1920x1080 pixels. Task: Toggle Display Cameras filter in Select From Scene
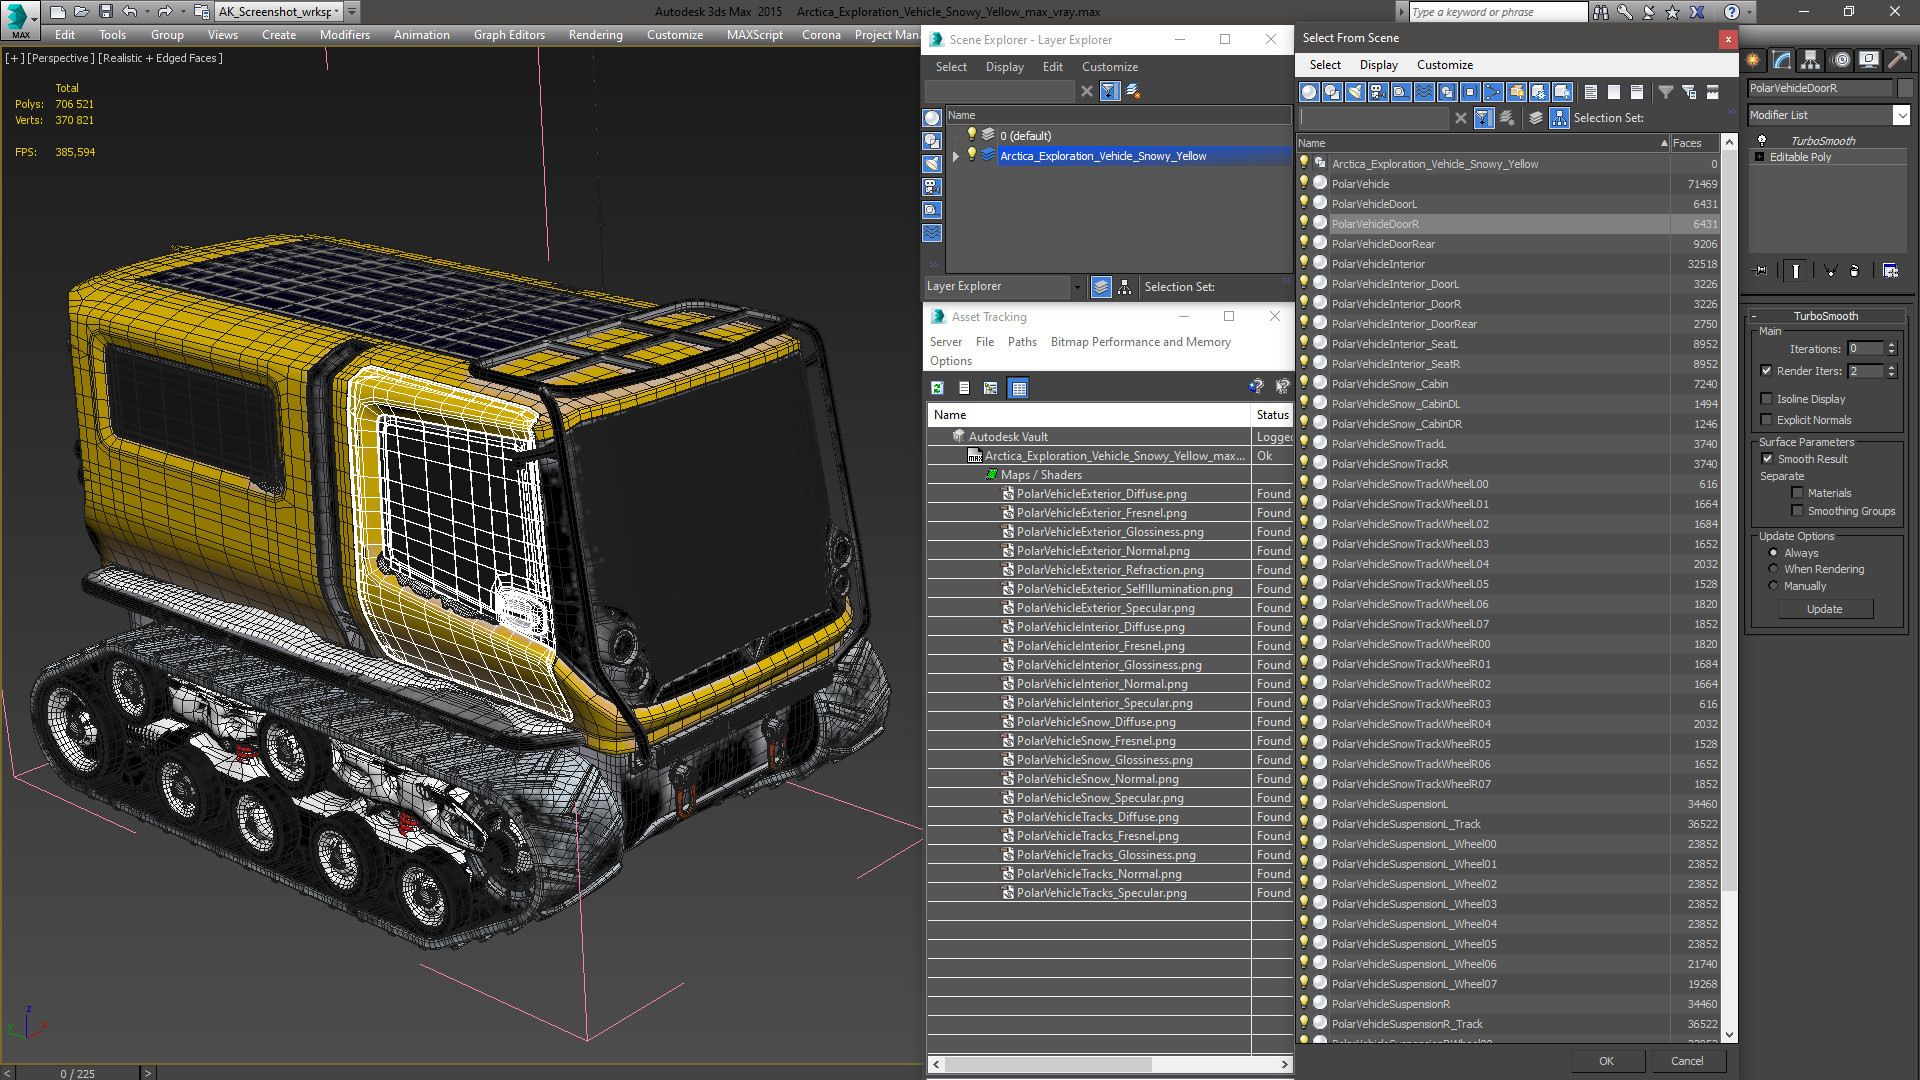click(x=1378, y=92)
